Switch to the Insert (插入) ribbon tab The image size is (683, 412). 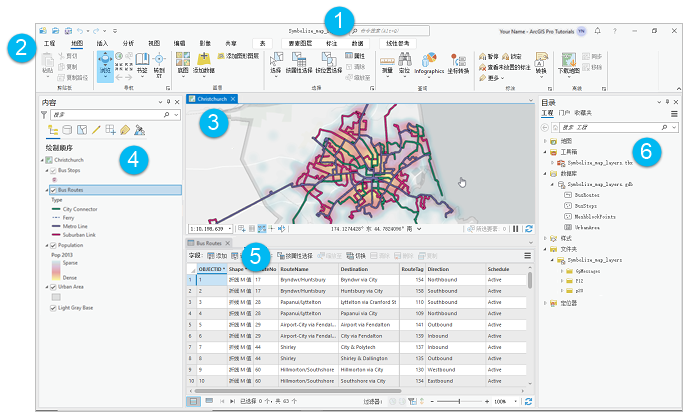pos(102,44)
